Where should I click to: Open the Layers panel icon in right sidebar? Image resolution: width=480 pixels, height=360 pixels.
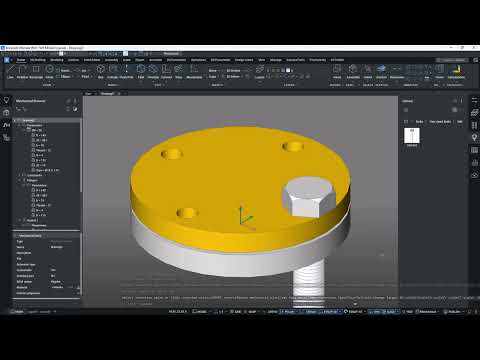474,113
